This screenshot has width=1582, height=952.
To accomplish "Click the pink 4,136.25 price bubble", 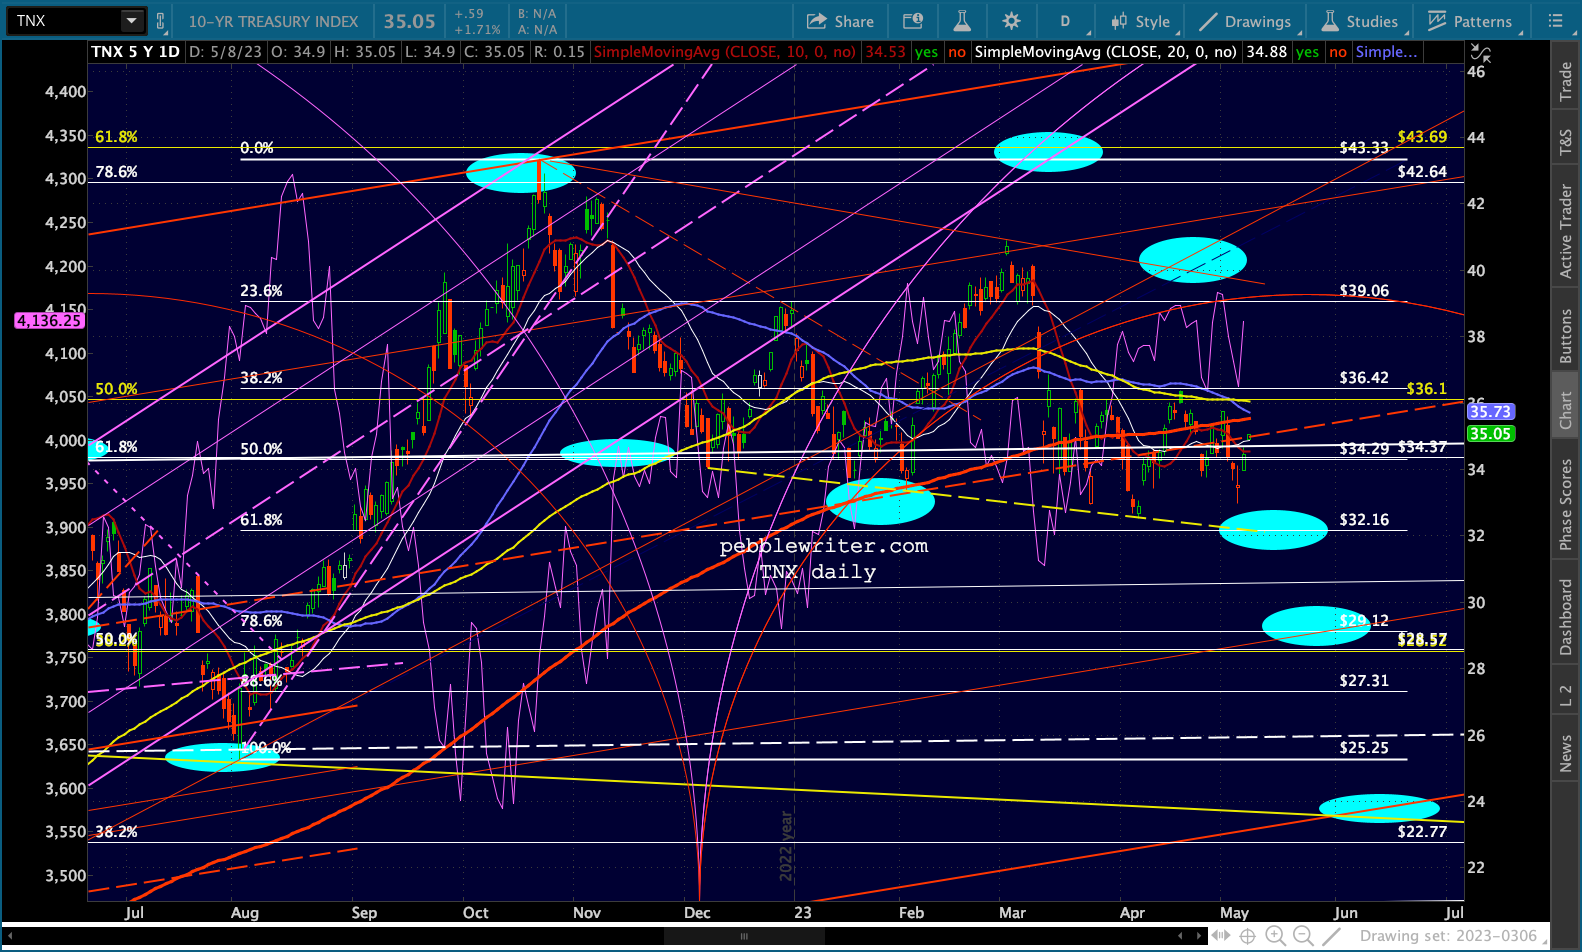I will click(49, 321).
